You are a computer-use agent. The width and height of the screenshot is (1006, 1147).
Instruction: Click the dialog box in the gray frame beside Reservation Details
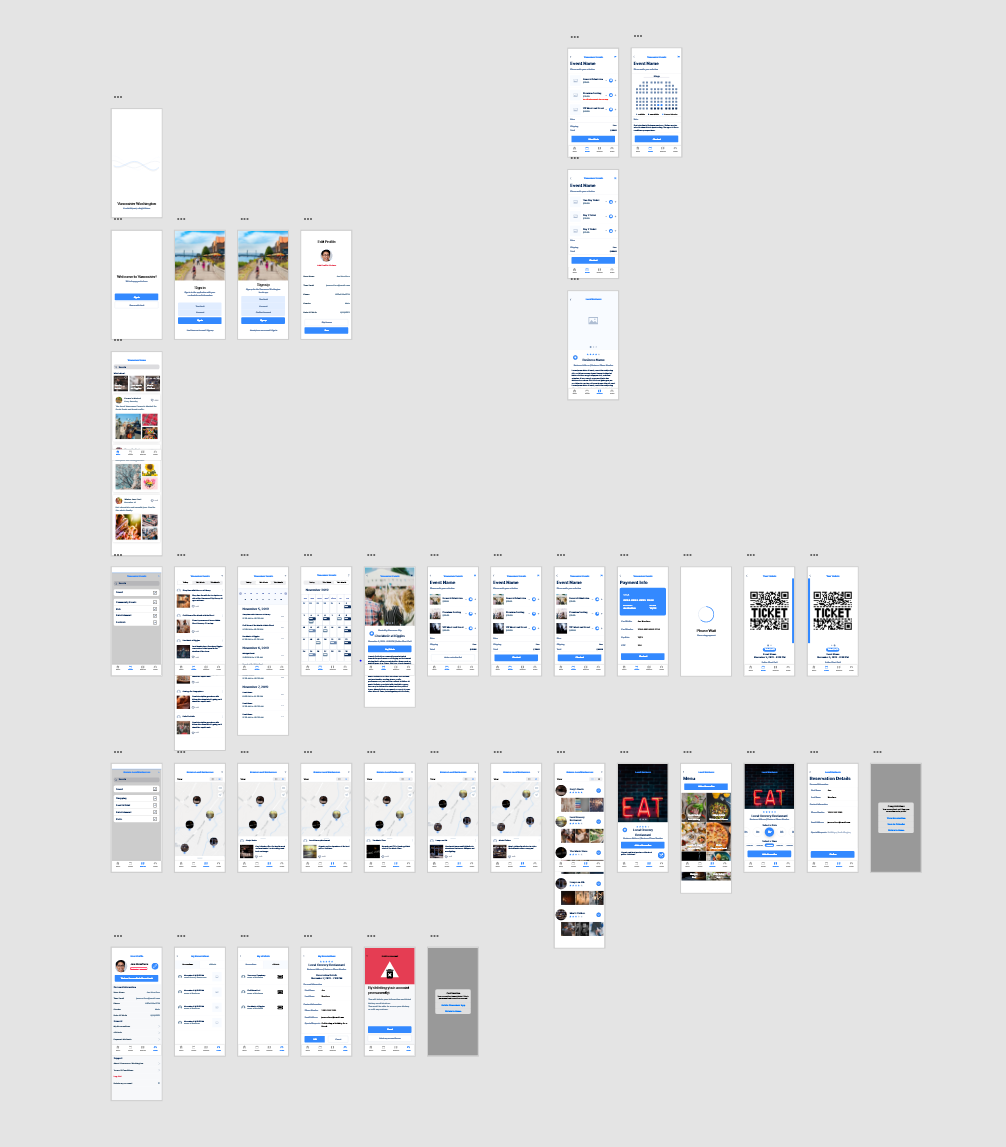pyautogui.click(x=896, y=818)
